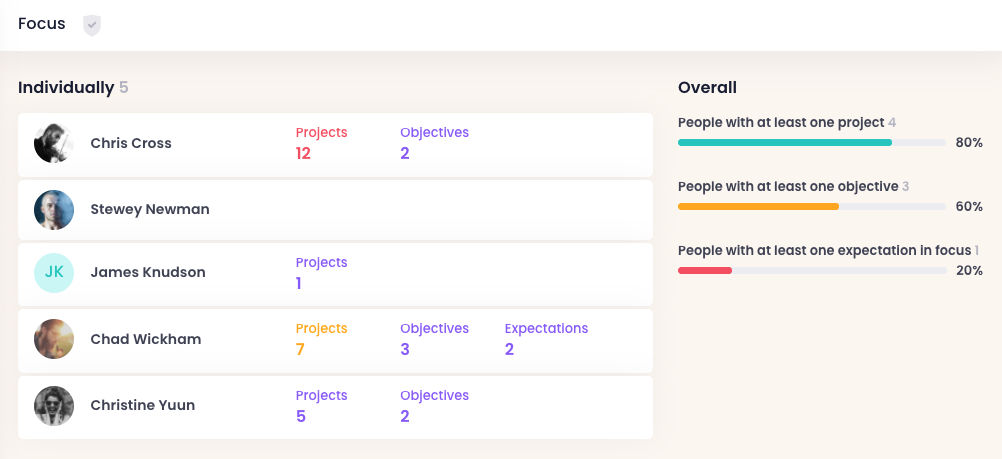
Task: Click the red expectations progress bar
Action: tap(705, 271)
